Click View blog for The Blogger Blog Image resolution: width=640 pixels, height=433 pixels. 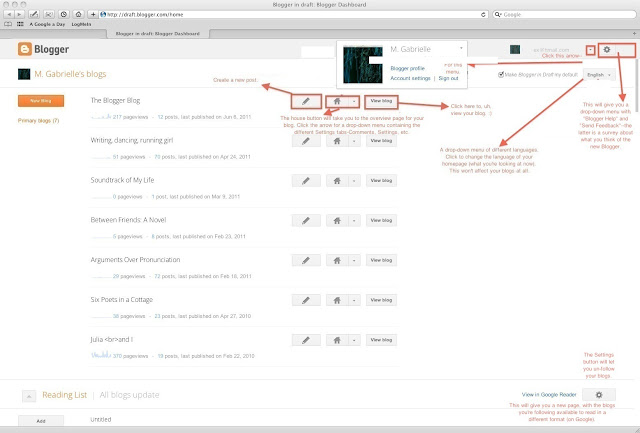click(381, 101)
